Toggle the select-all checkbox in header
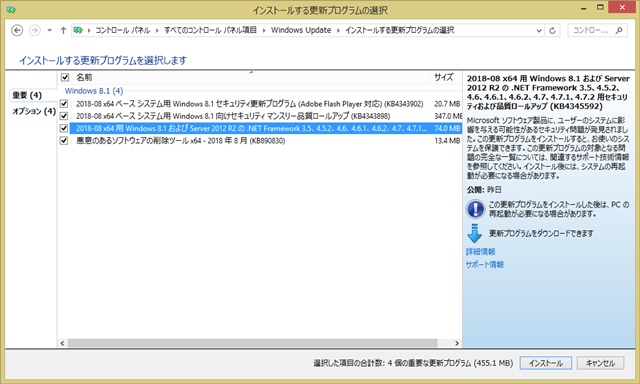This screenshot has width=640, height=384. pos(65,77)
